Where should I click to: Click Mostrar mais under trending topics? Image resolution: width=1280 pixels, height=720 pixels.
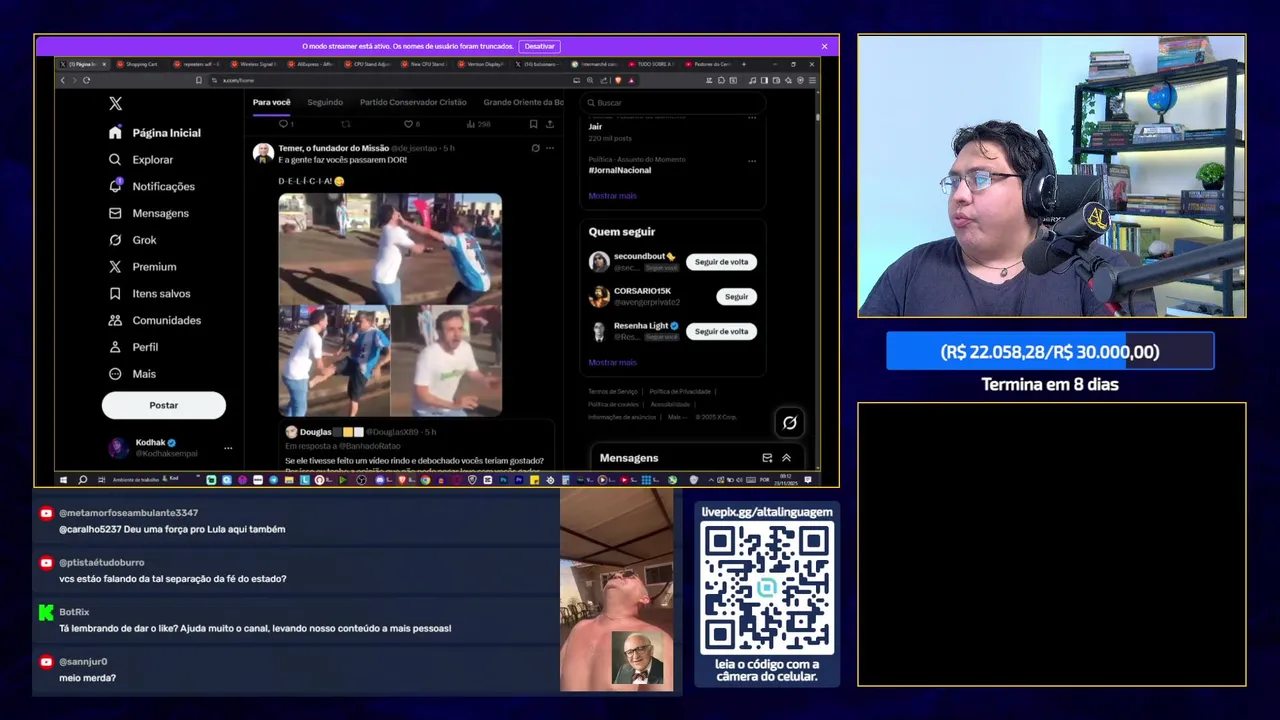(612, 196)
